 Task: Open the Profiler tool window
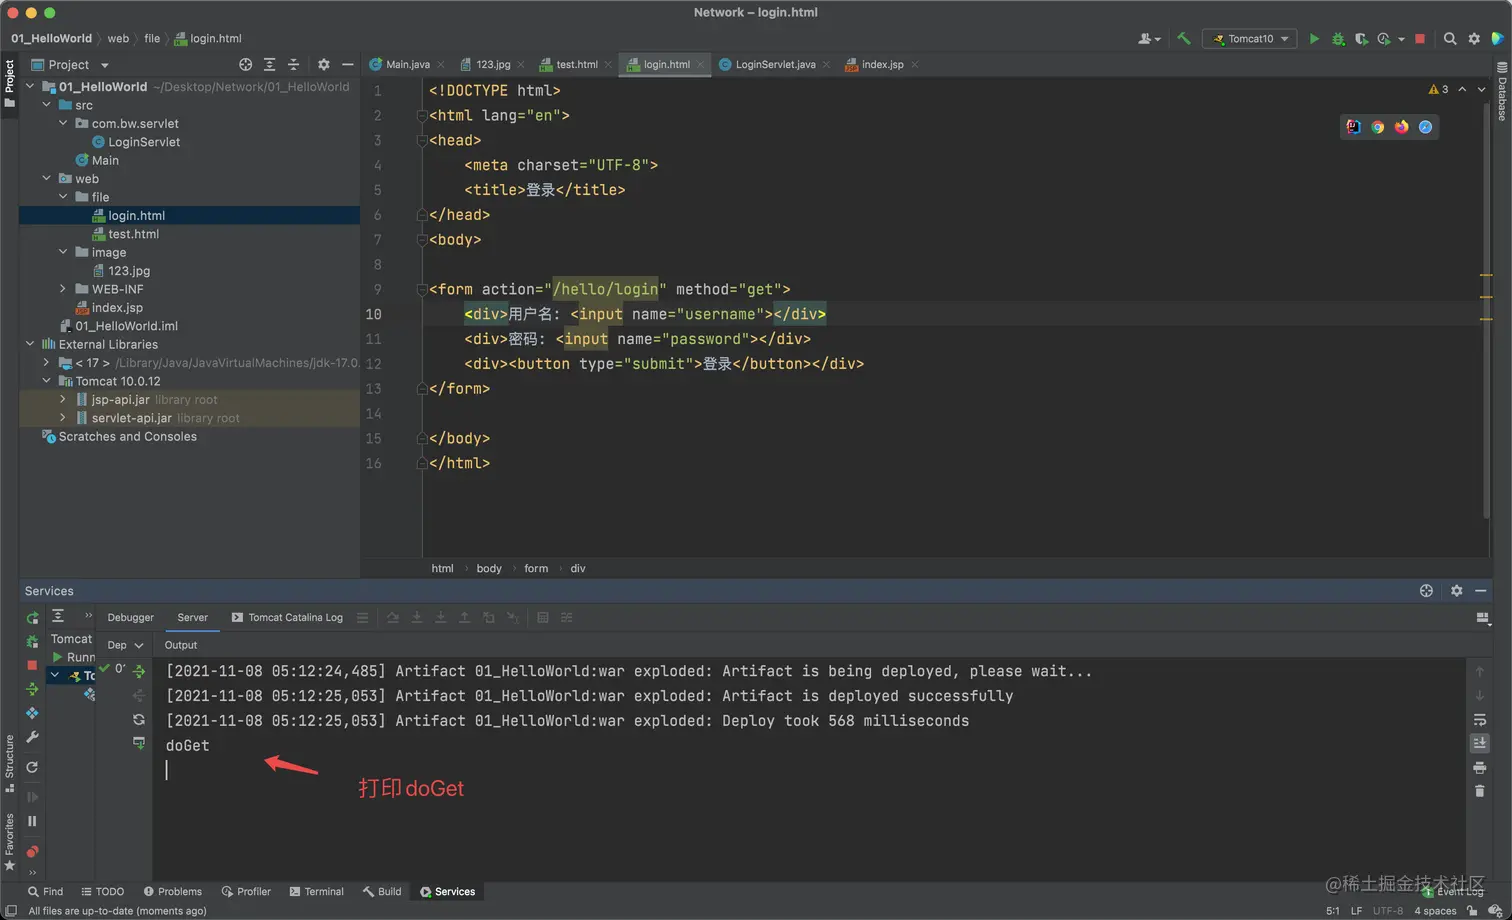[246, 892]
